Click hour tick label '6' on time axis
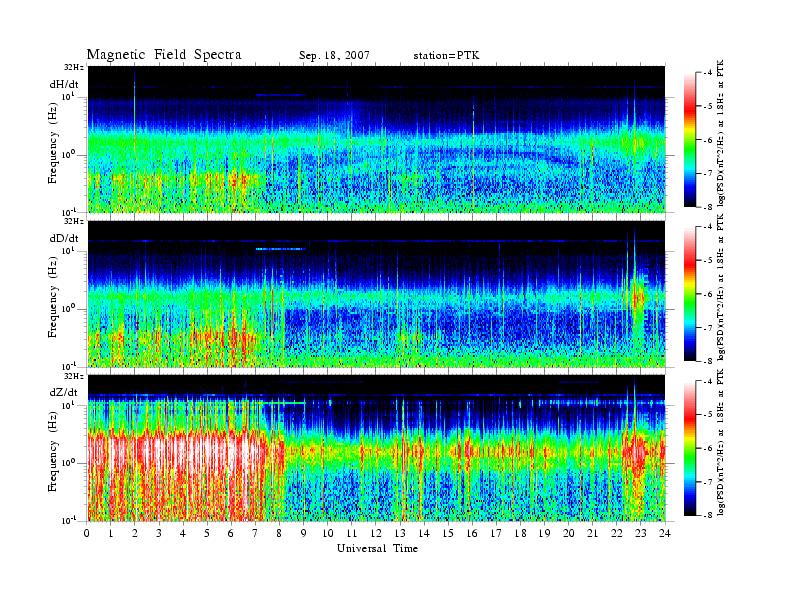The width and height of the screenshot is (792, 612). click(231, 533)
